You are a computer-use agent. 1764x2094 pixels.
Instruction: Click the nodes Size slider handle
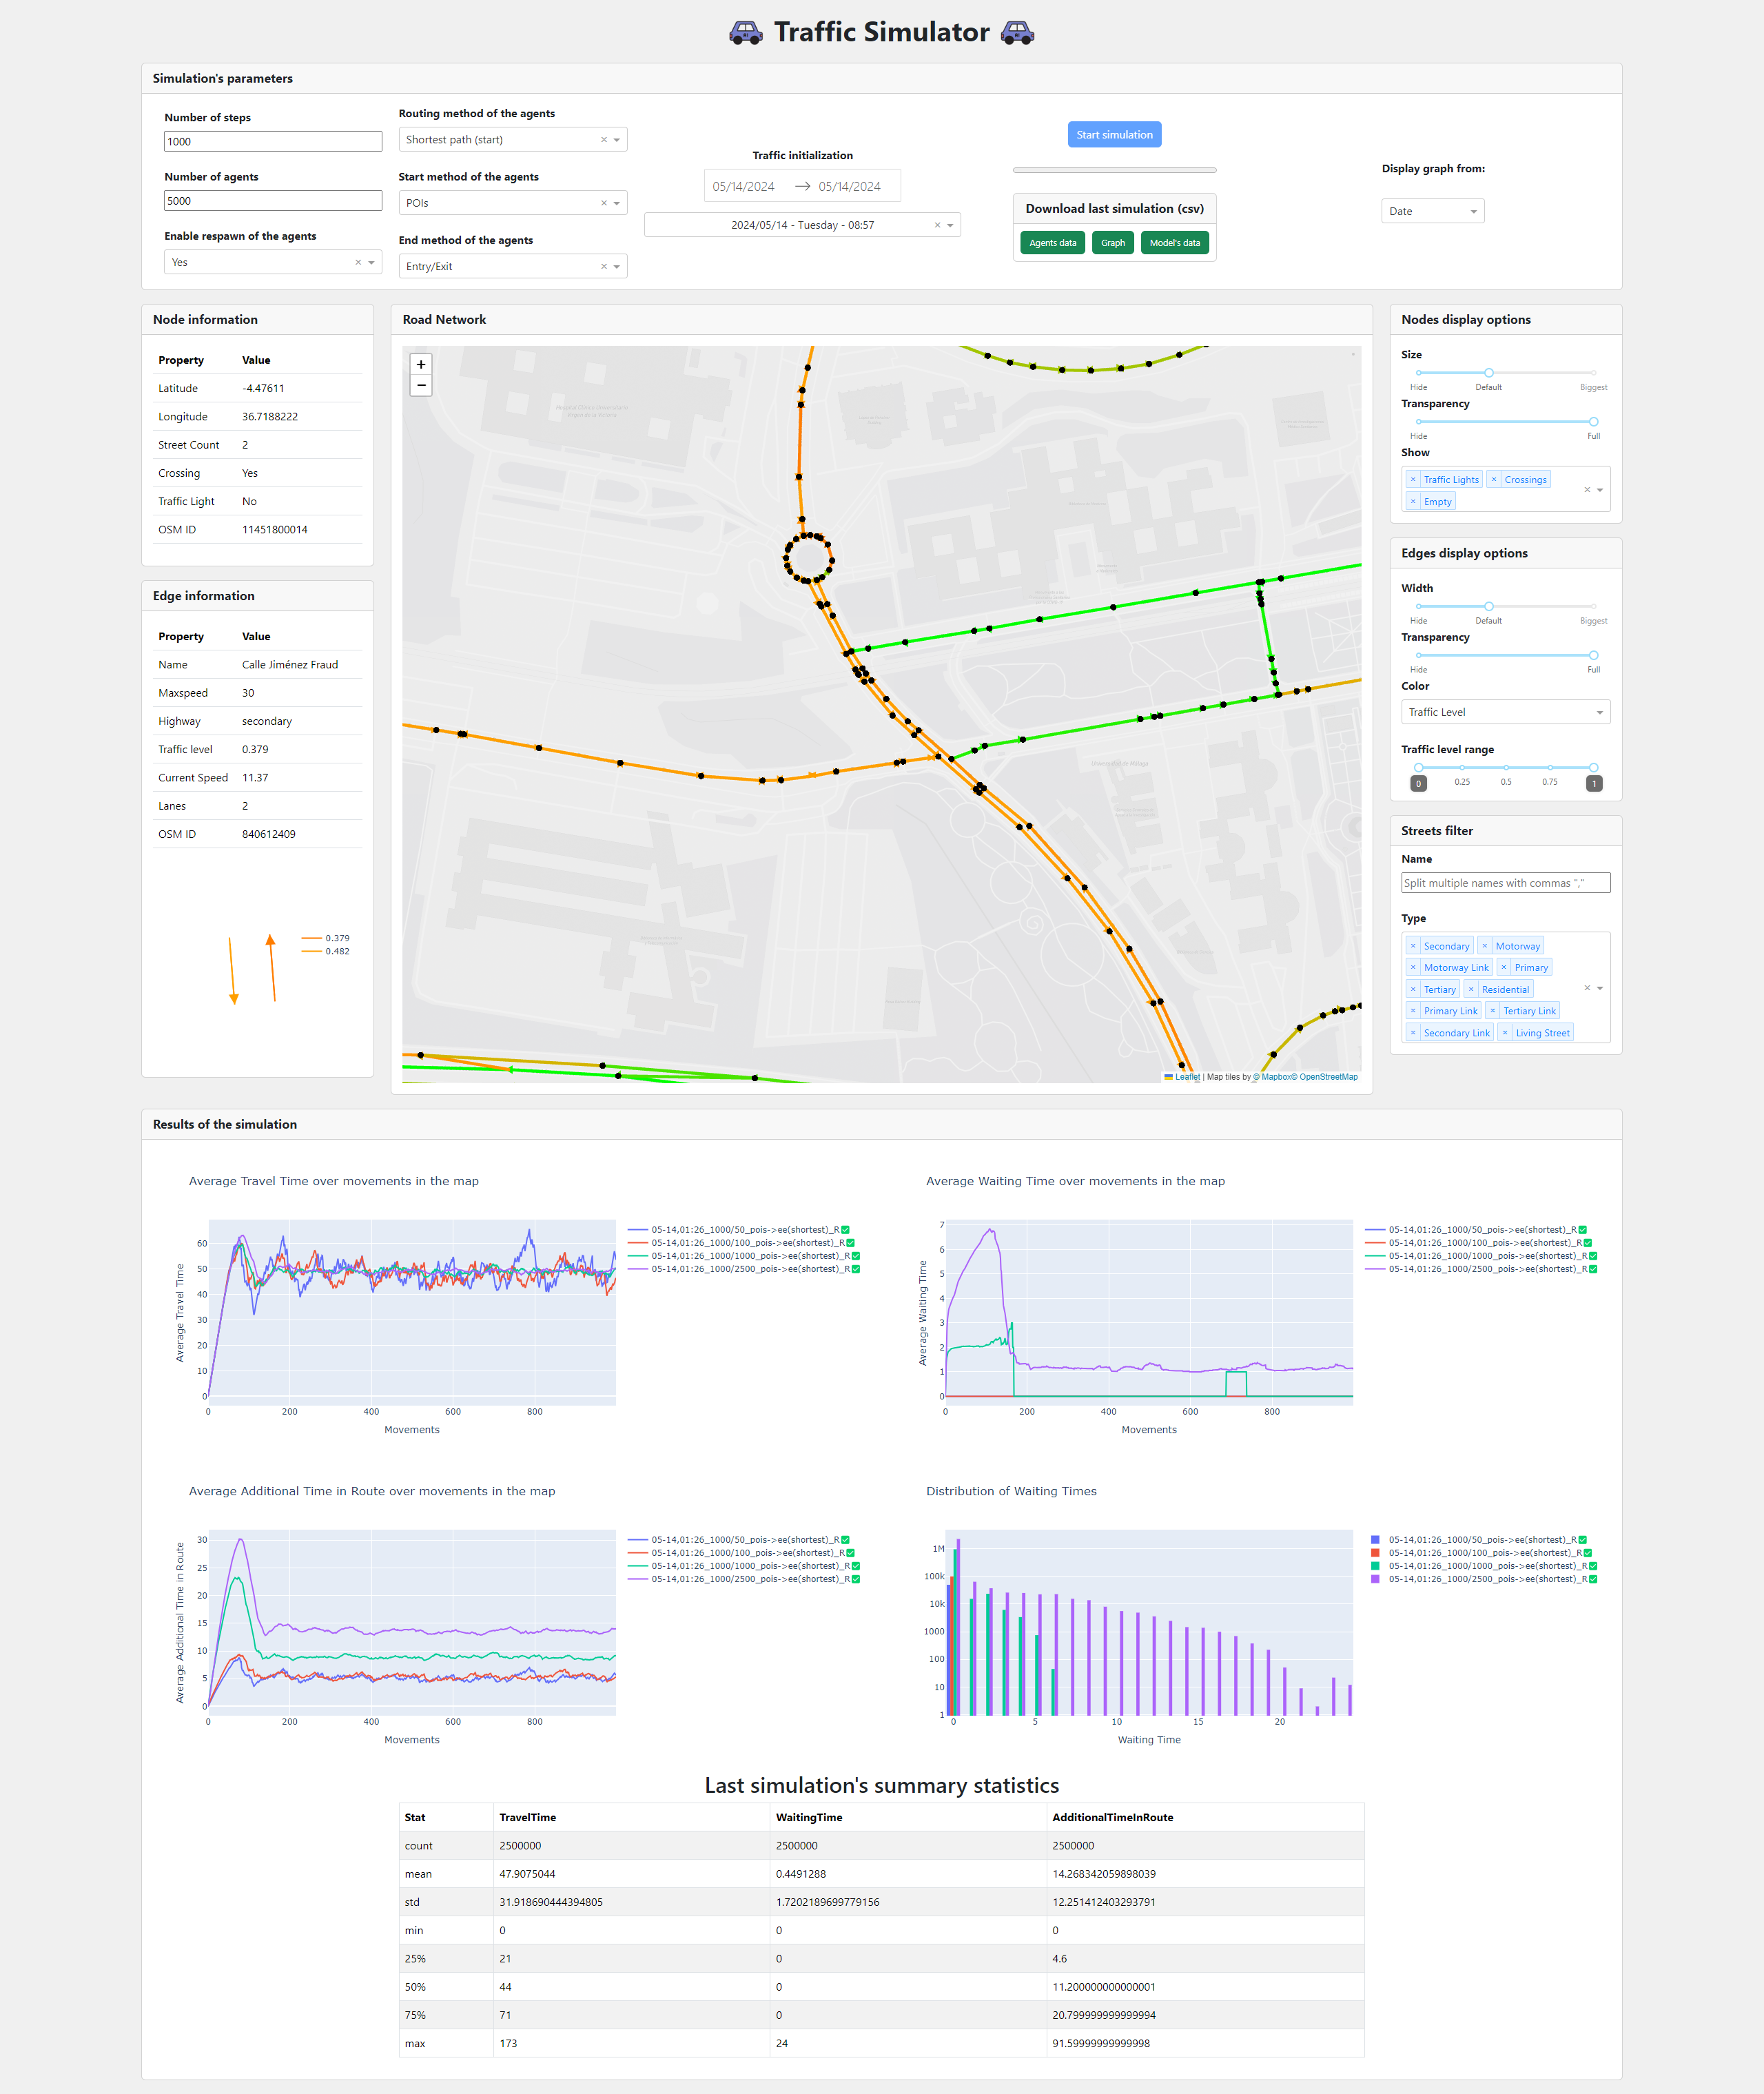pyautogui.click(x=1488, y=373)
